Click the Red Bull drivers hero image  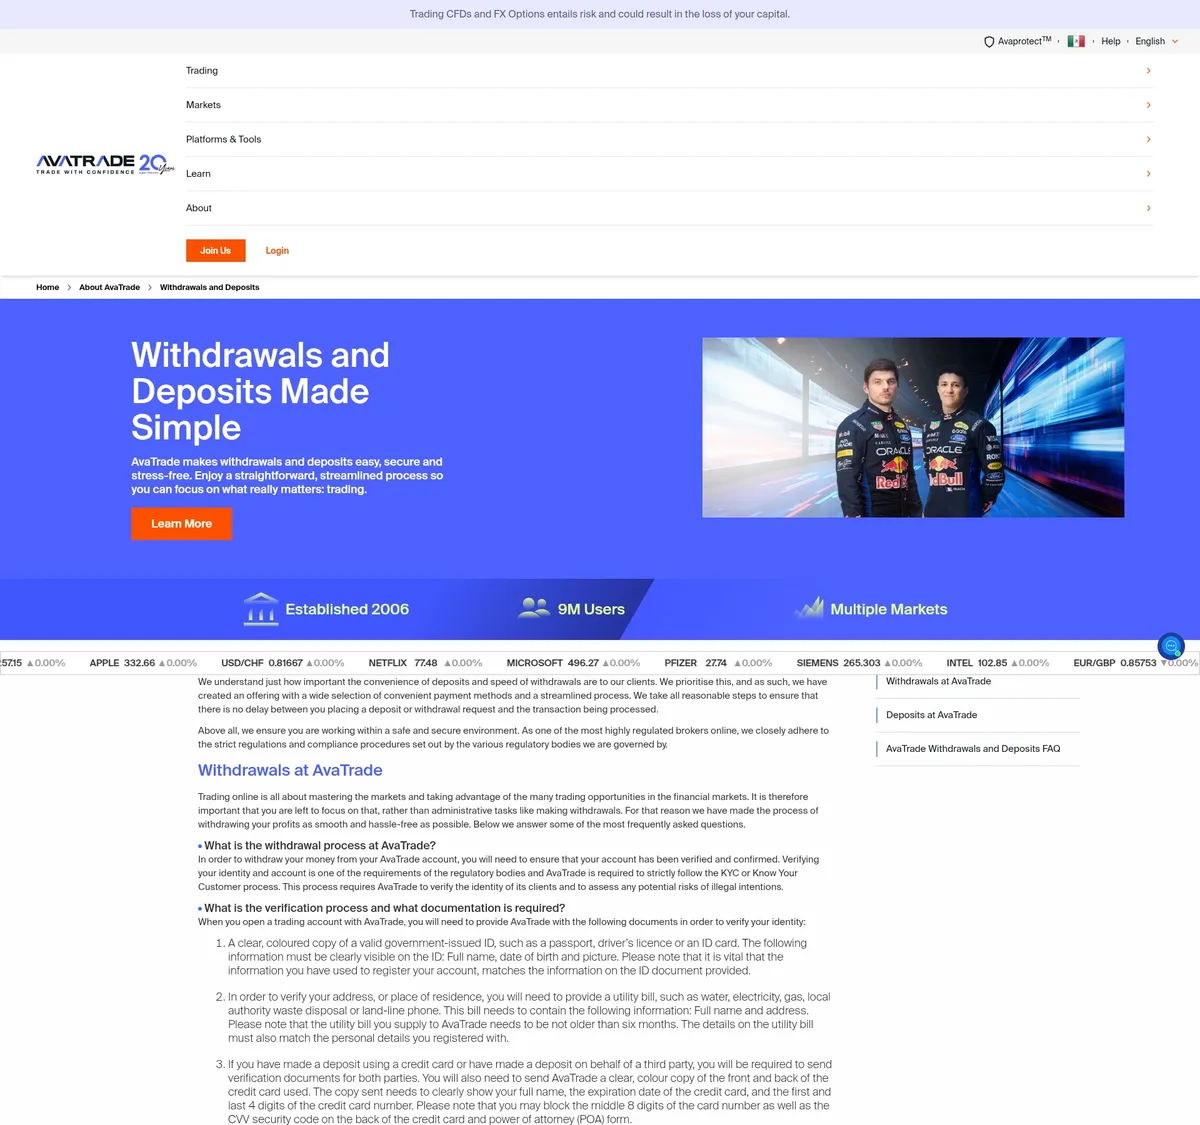(x=913, y=427)
